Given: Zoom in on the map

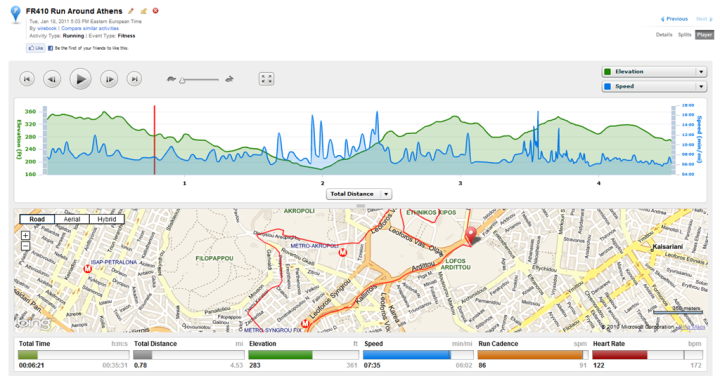Looking at the screenshot, I should coord(25,235).
